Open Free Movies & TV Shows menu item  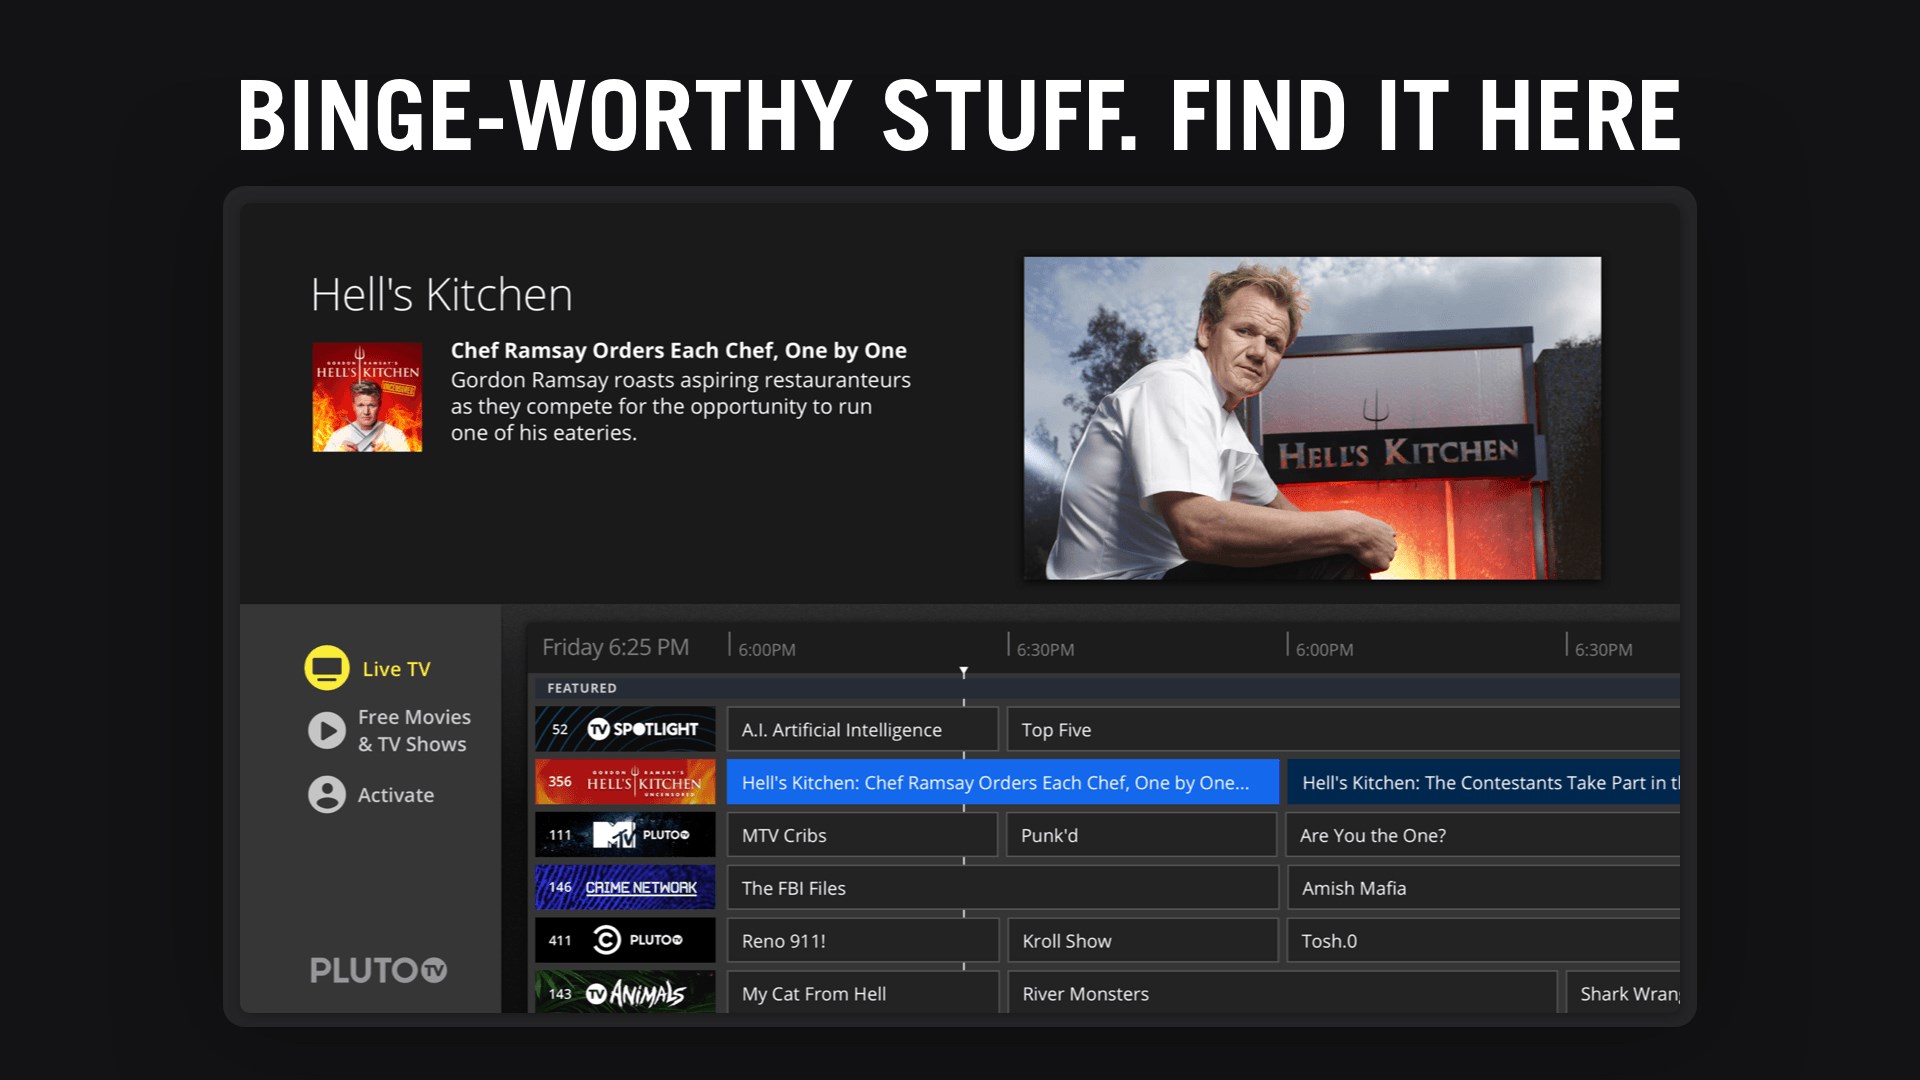coord(413,730)
